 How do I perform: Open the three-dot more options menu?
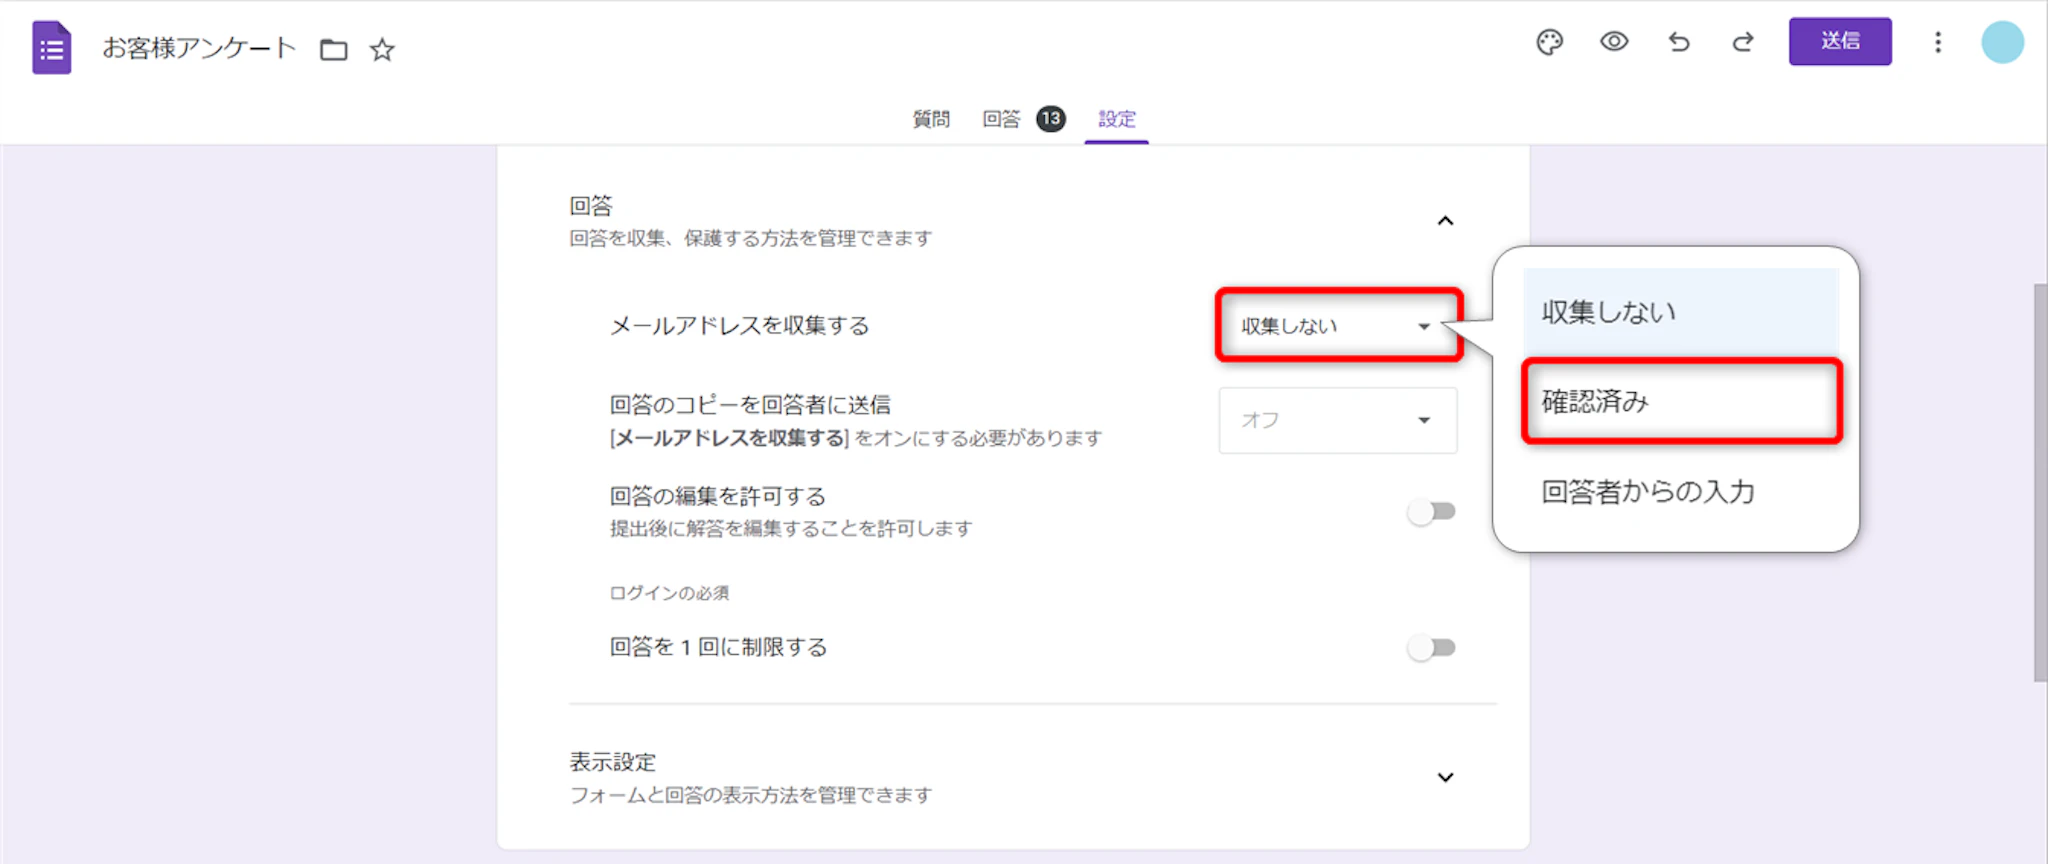(1938, 42)
